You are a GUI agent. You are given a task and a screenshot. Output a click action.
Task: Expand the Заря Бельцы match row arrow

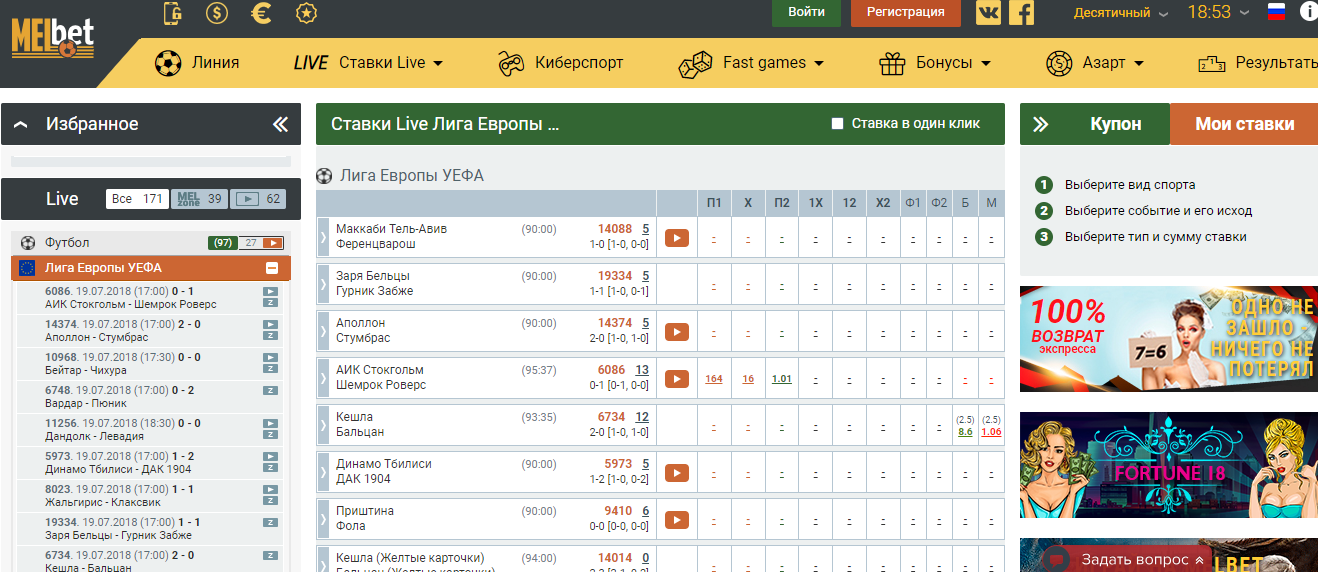click(x=323, y=285)
